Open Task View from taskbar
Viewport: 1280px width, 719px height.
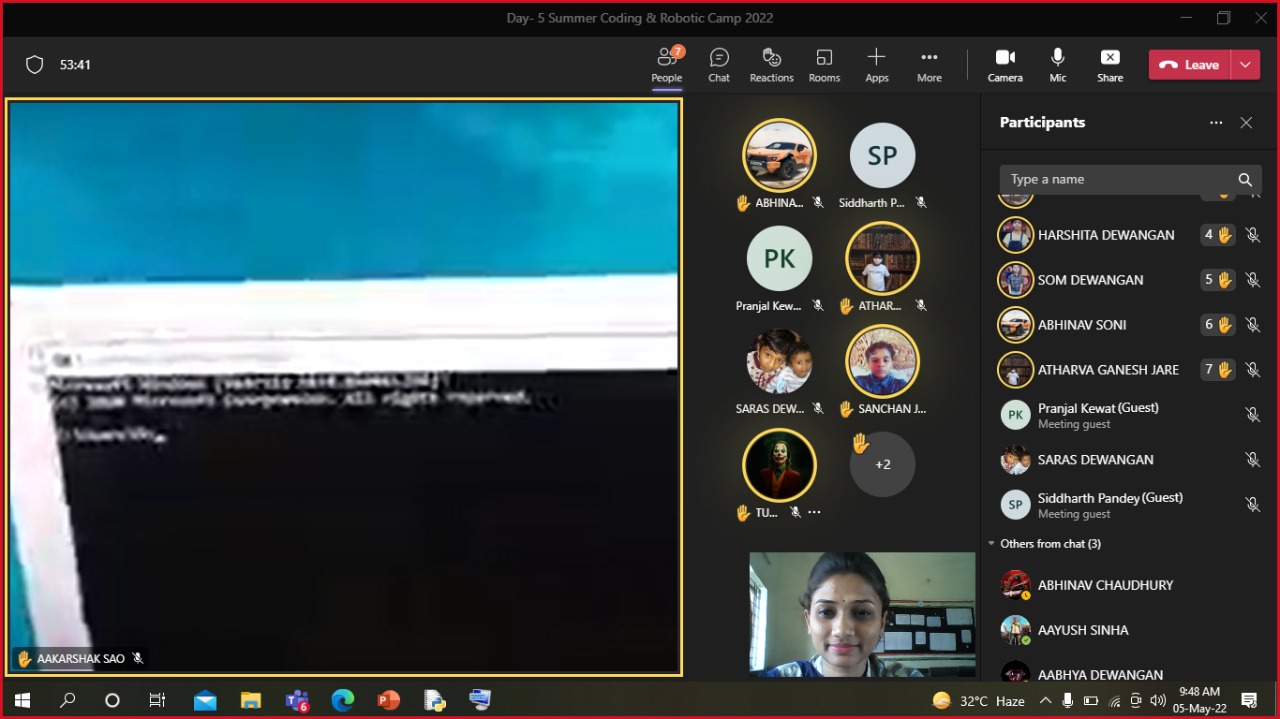pos(157,701)
